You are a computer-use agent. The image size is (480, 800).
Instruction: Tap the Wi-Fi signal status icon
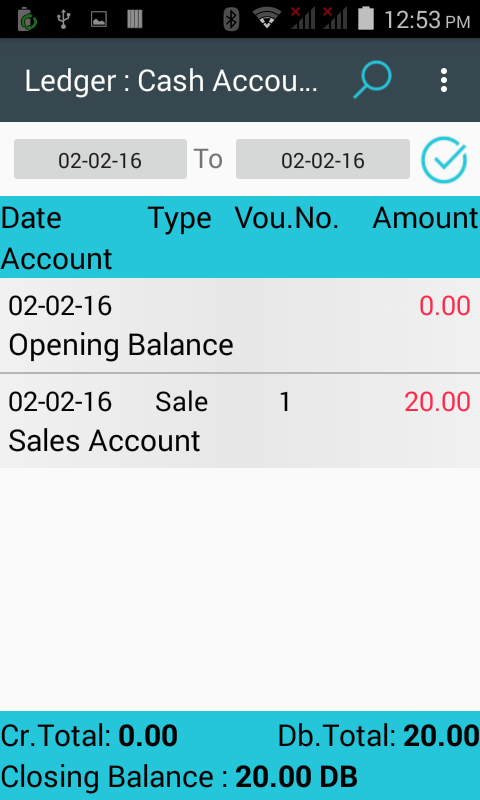coord(267,19)
